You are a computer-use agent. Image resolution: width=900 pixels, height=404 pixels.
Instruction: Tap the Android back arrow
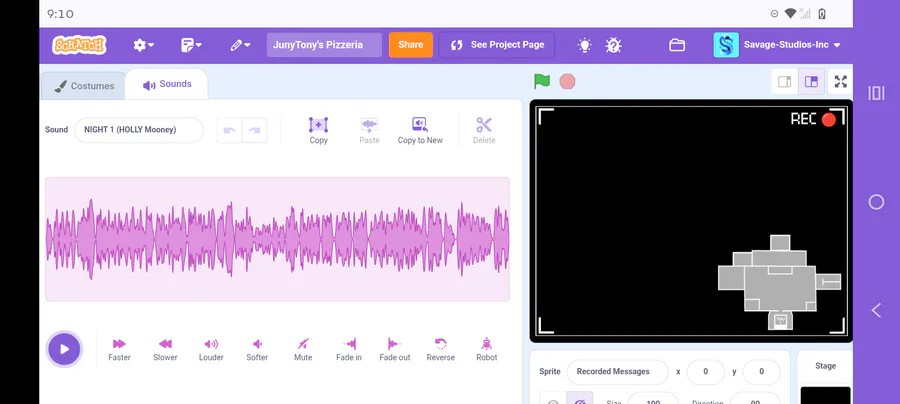(x=876, y=310)
